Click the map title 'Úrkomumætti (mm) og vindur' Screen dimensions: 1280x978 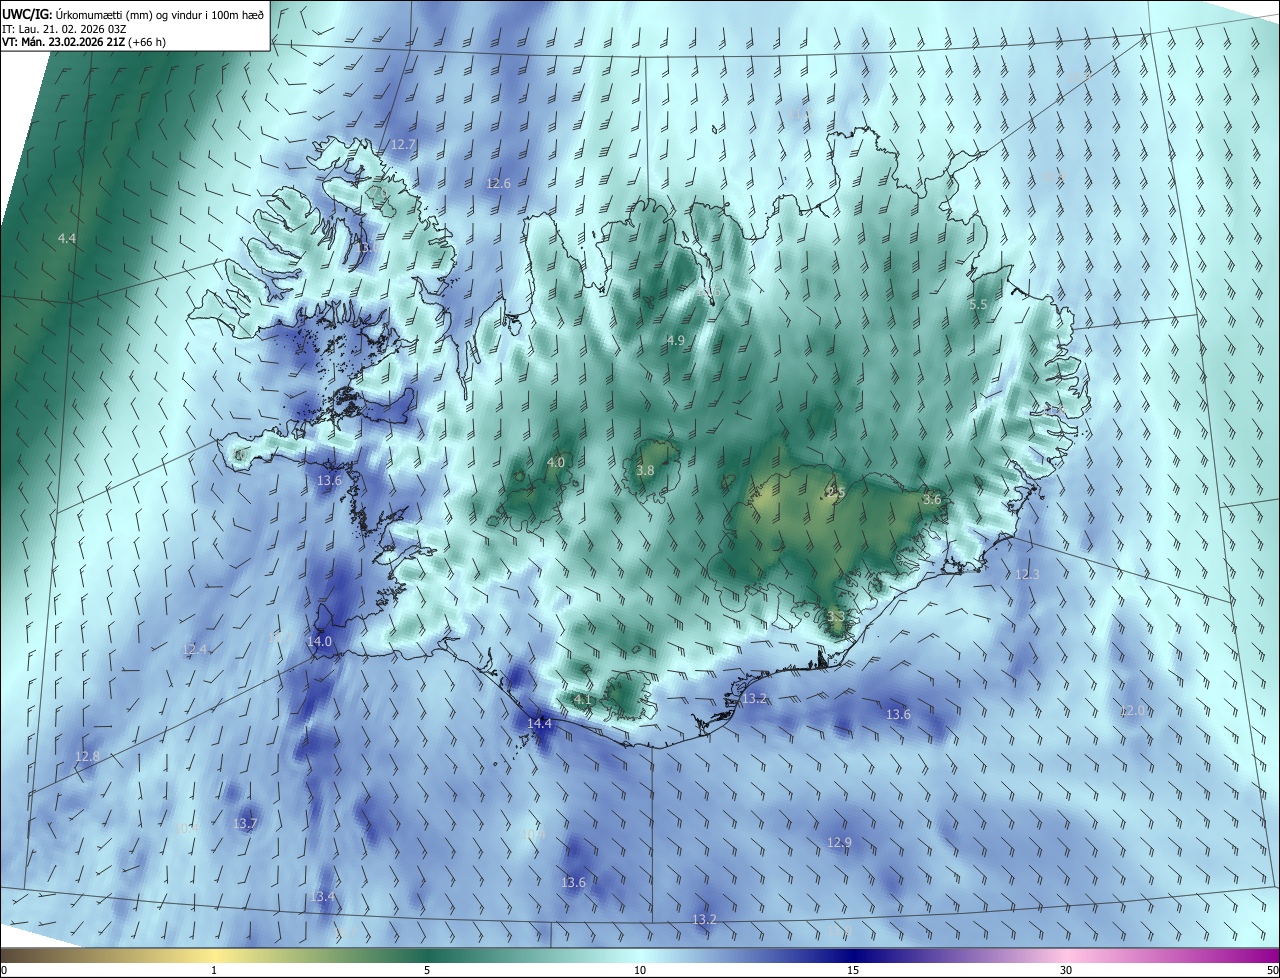coord(129,14)
